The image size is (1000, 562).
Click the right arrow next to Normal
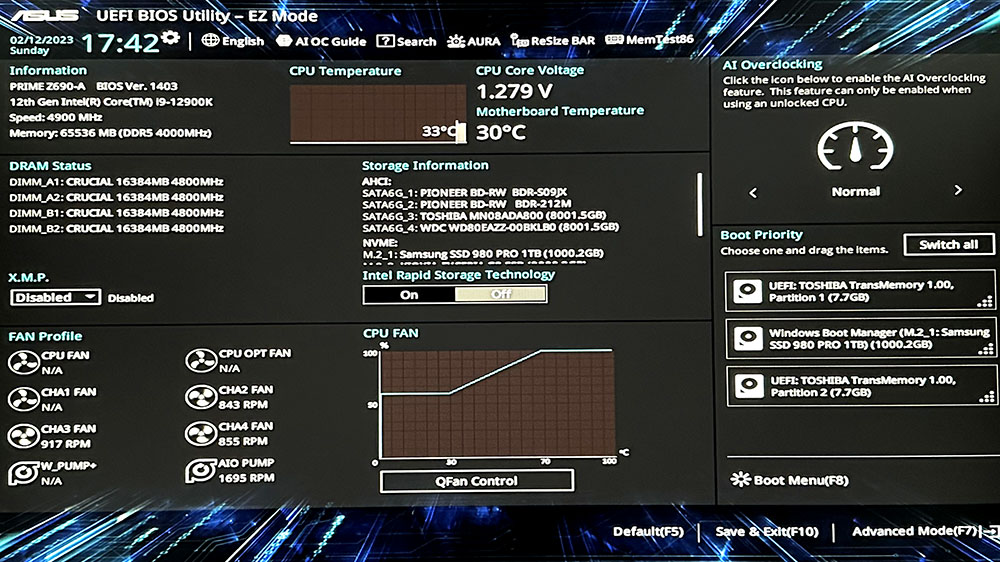(x=957, y=191)
